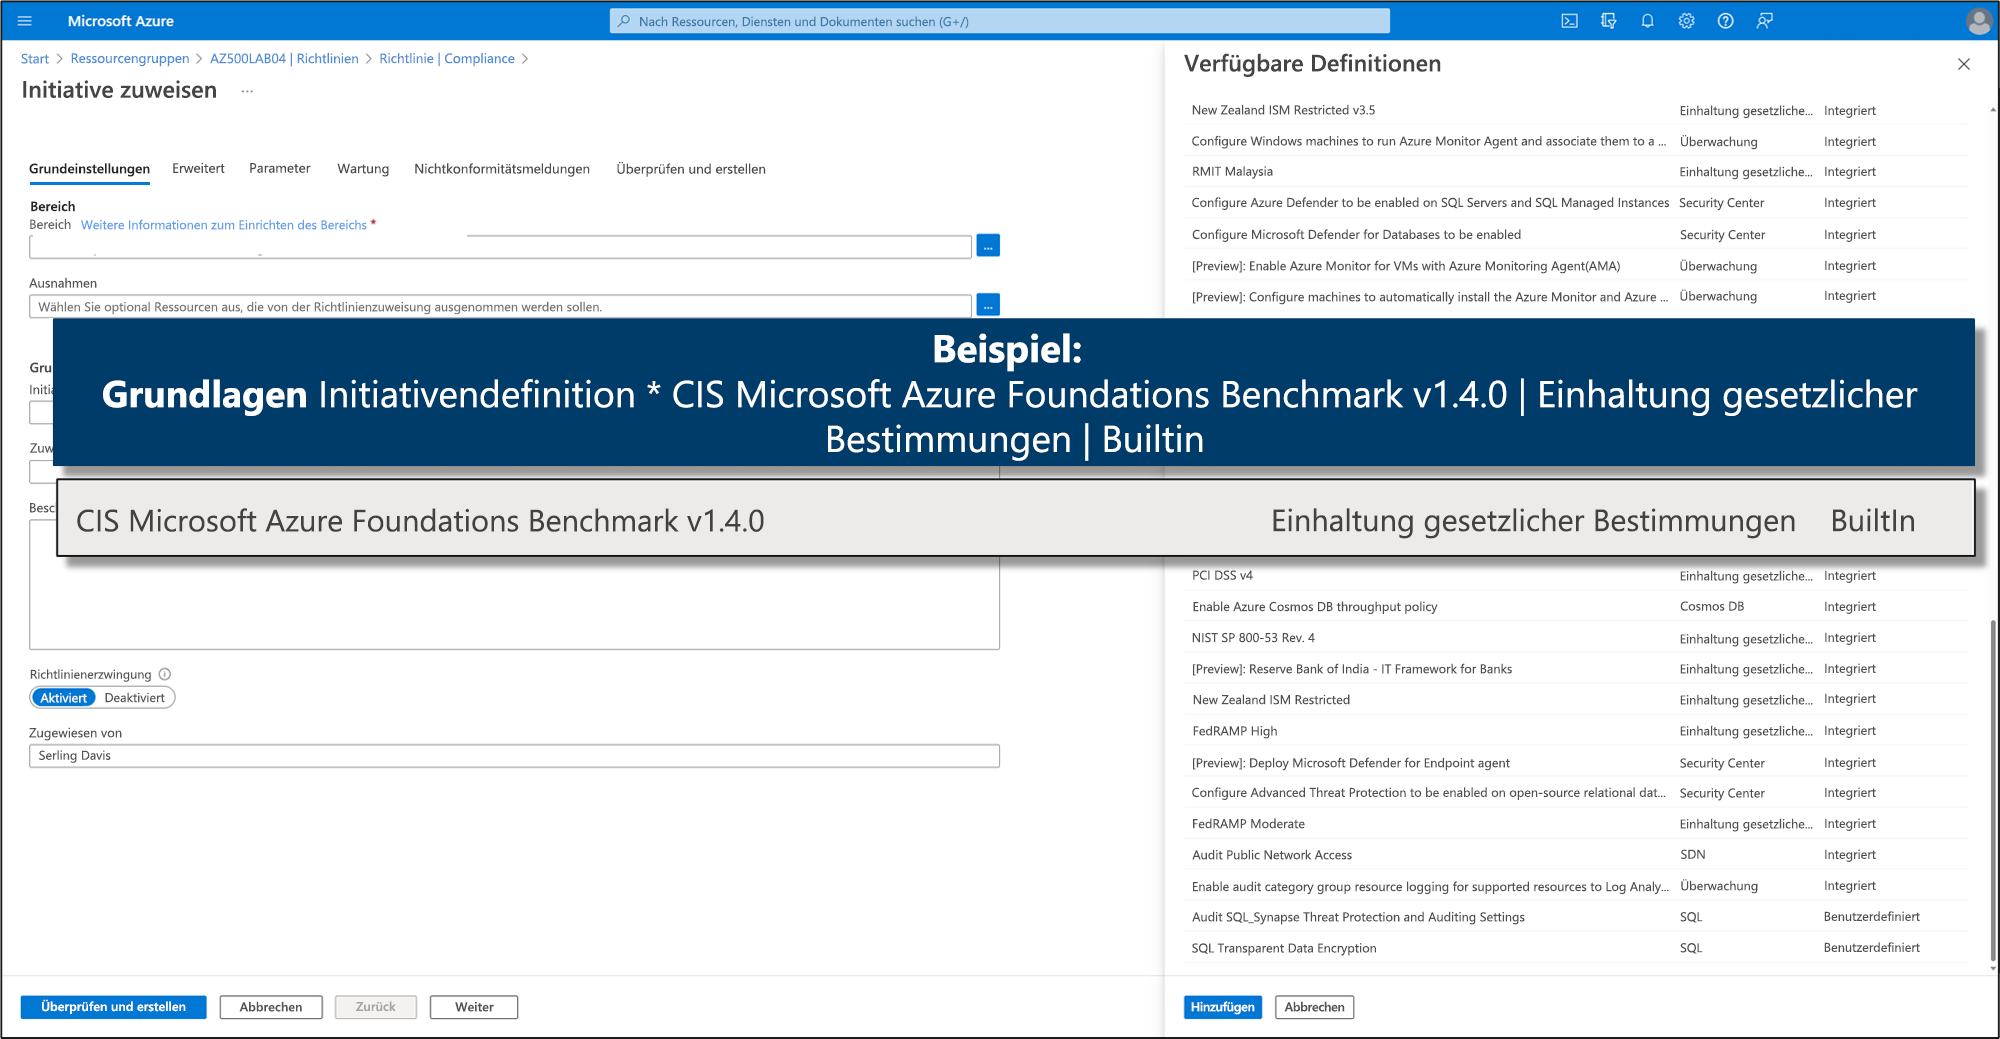Open the Wartung tab
The width and height of the screenshot is (2000, 1039).
(x=363, y=169)
